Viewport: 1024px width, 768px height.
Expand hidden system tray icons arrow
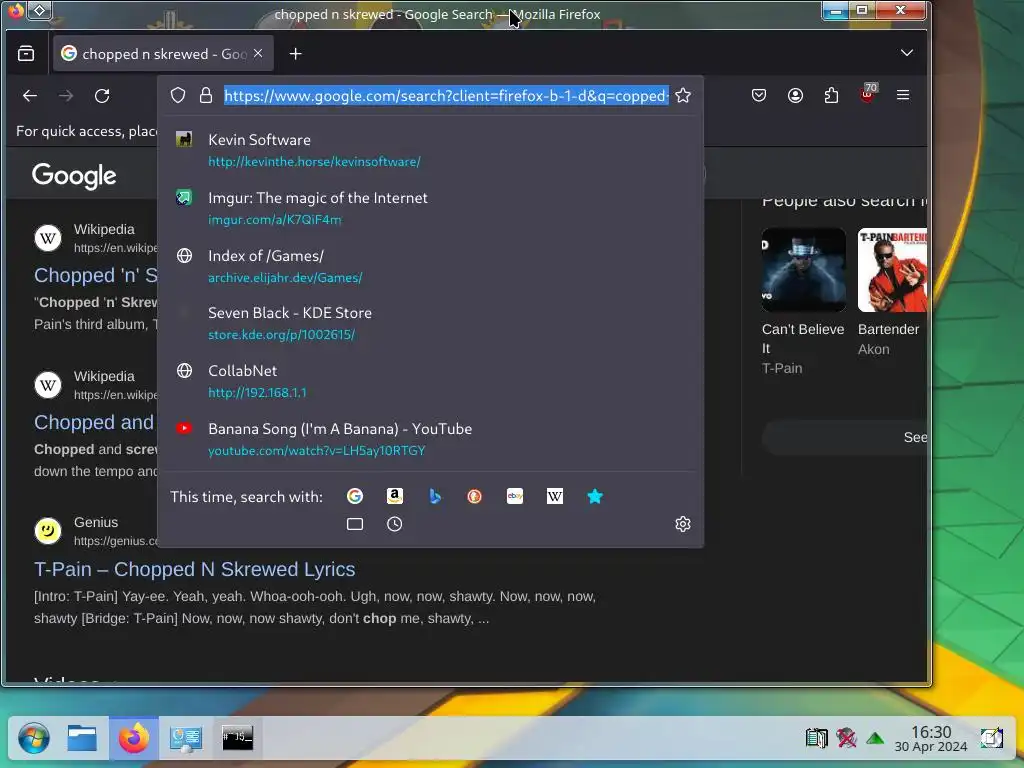tap(875, 739)
